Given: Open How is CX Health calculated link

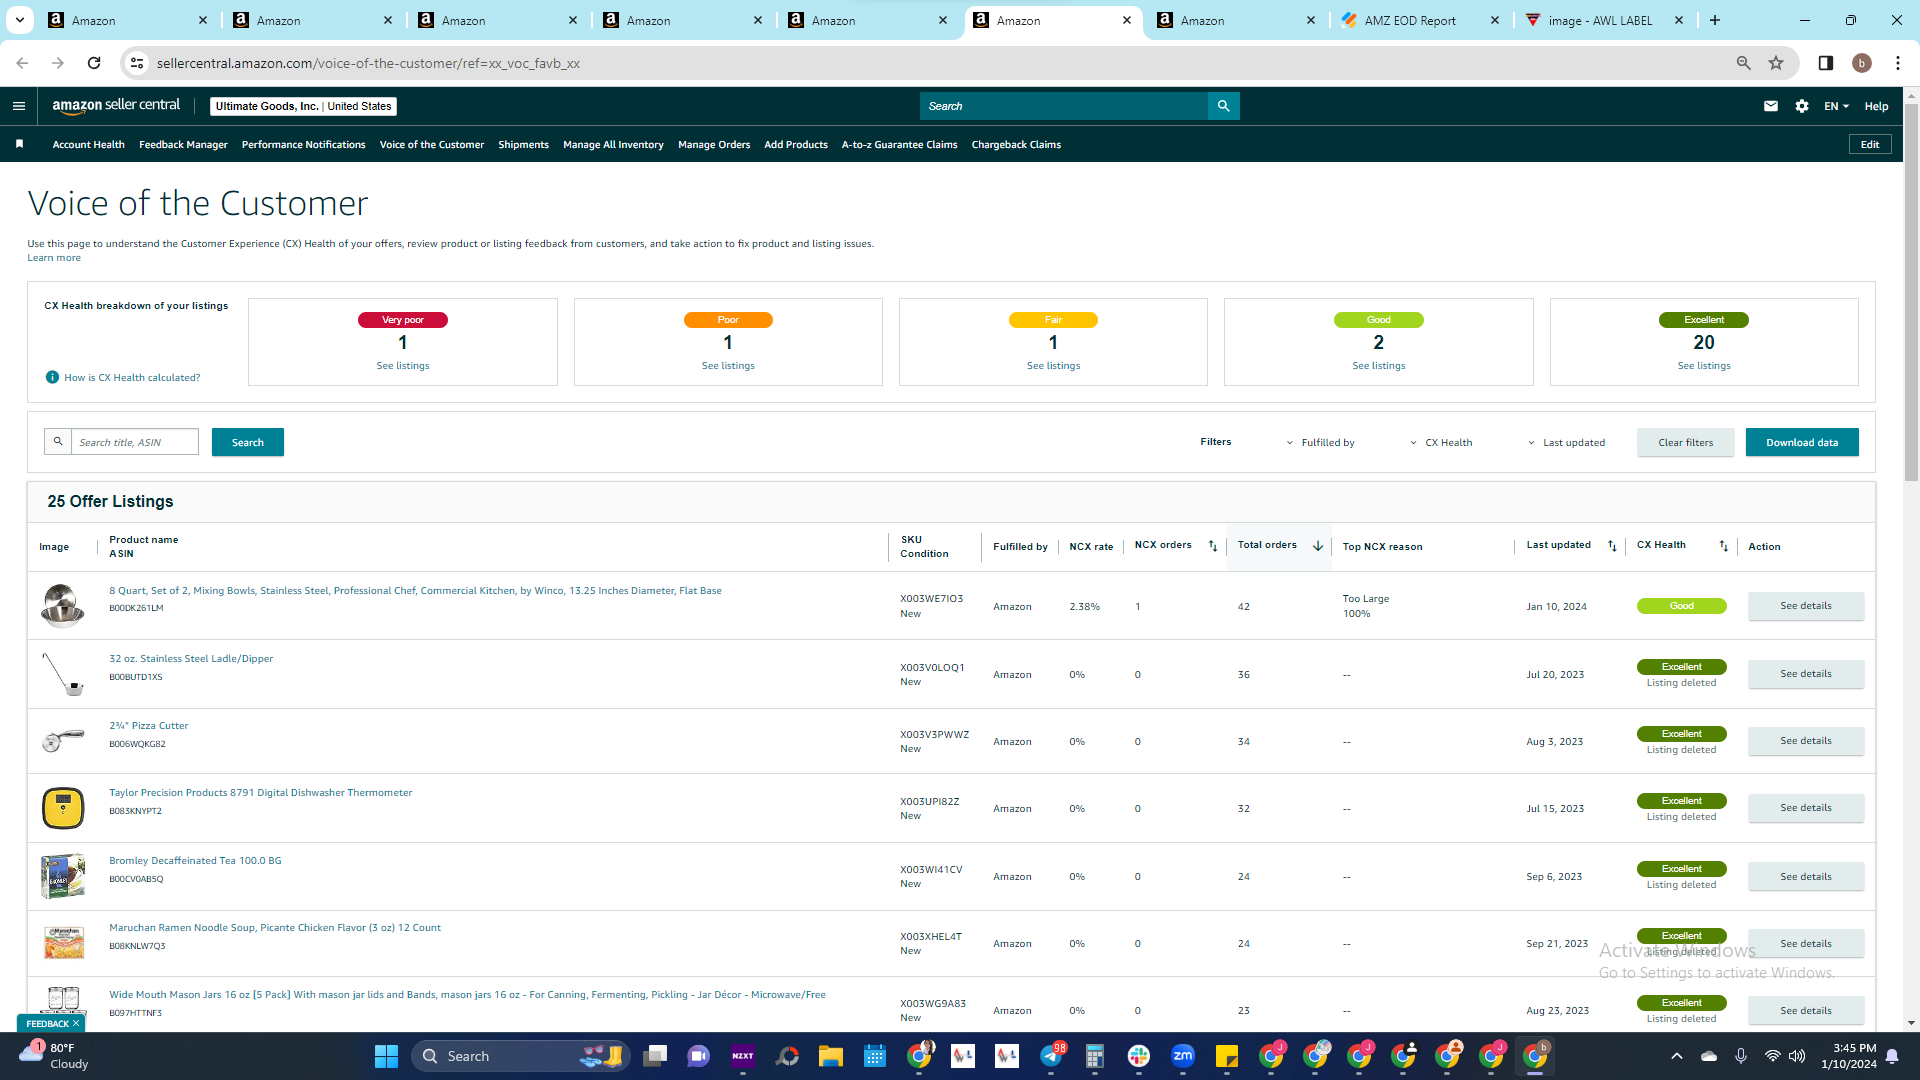Looking at the screenshot, I should pyautogui.click(x=132, y=378).
